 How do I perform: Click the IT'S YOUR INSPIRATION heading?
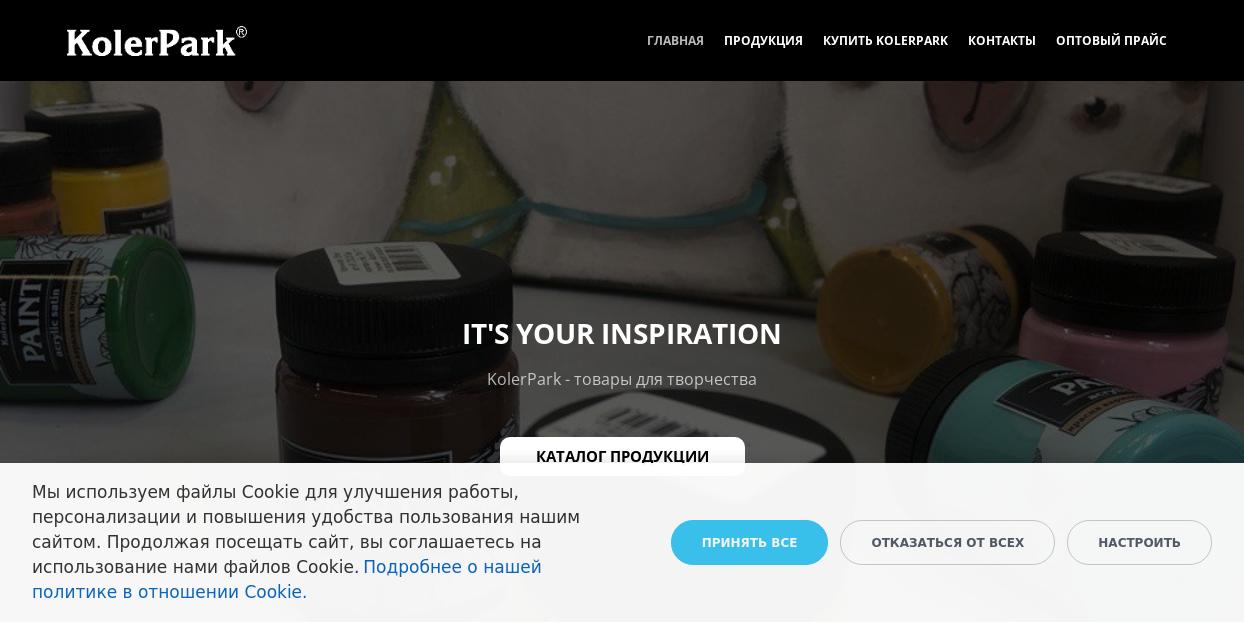click(x=622, y=333)
